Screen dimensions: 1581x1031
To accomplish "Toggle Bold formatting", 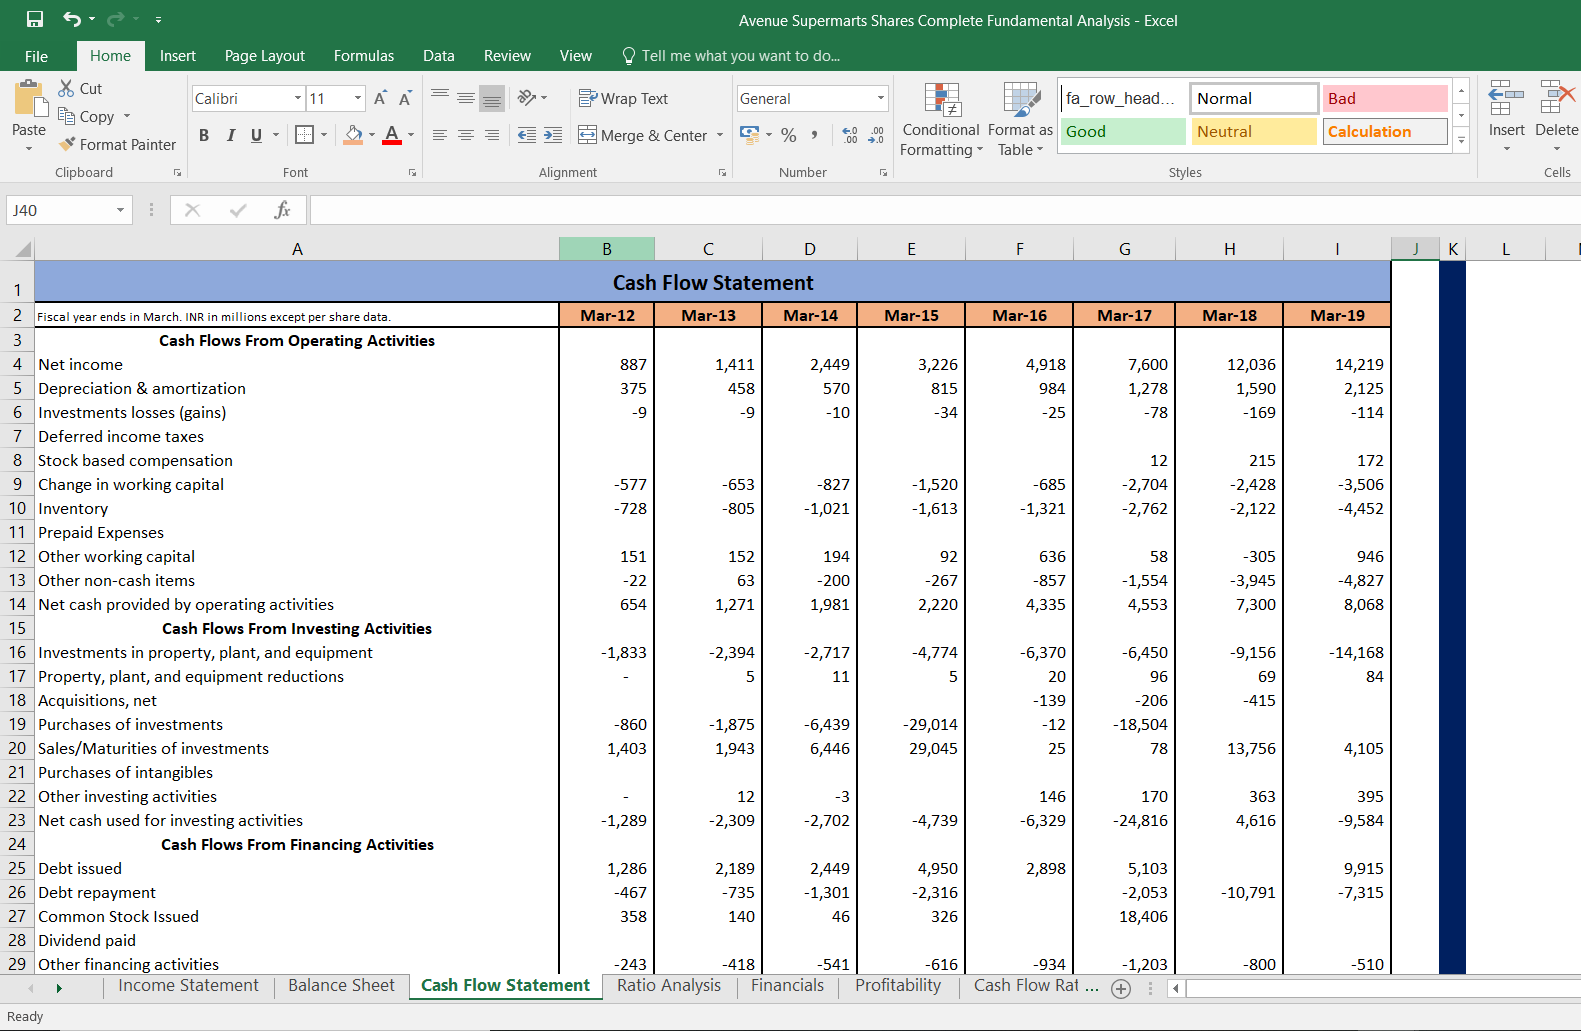I will point(204,135).
